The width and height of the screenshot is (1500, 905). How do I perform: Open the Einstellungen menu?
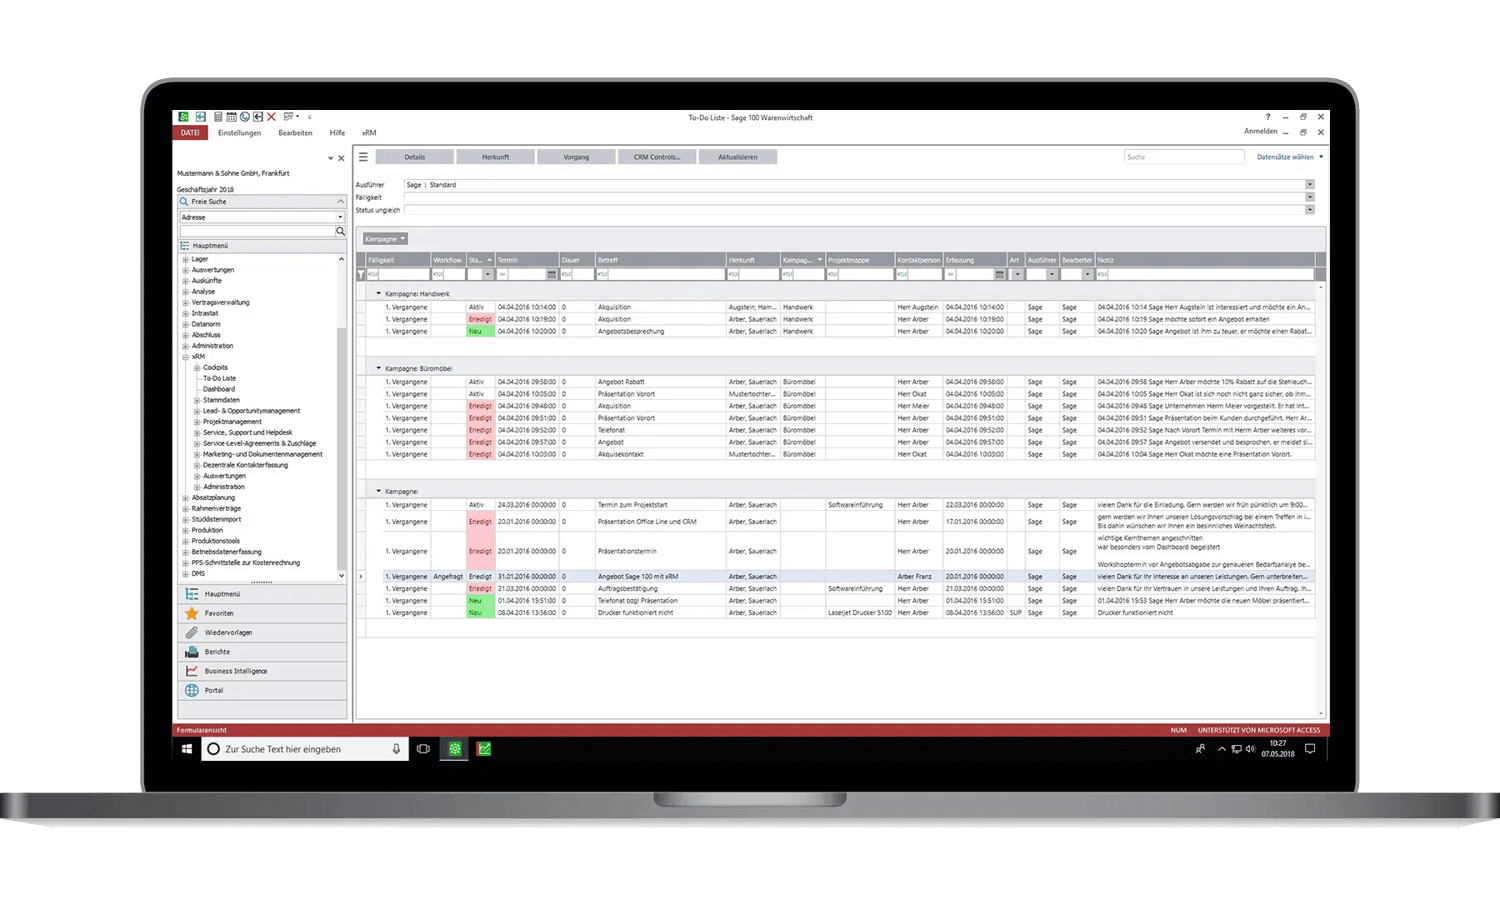pyautogui.click(x=239, y=133)
